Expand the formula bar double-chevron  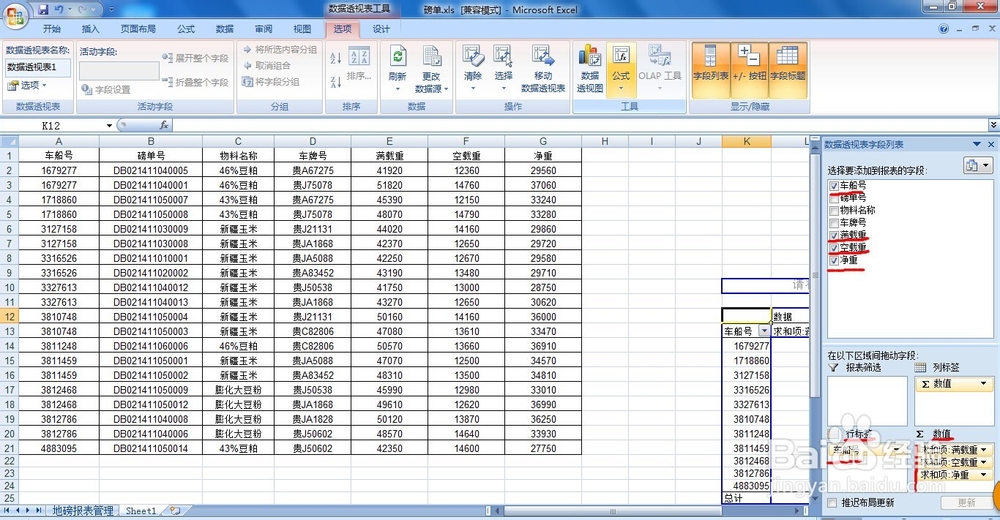[x=993, y=125]
